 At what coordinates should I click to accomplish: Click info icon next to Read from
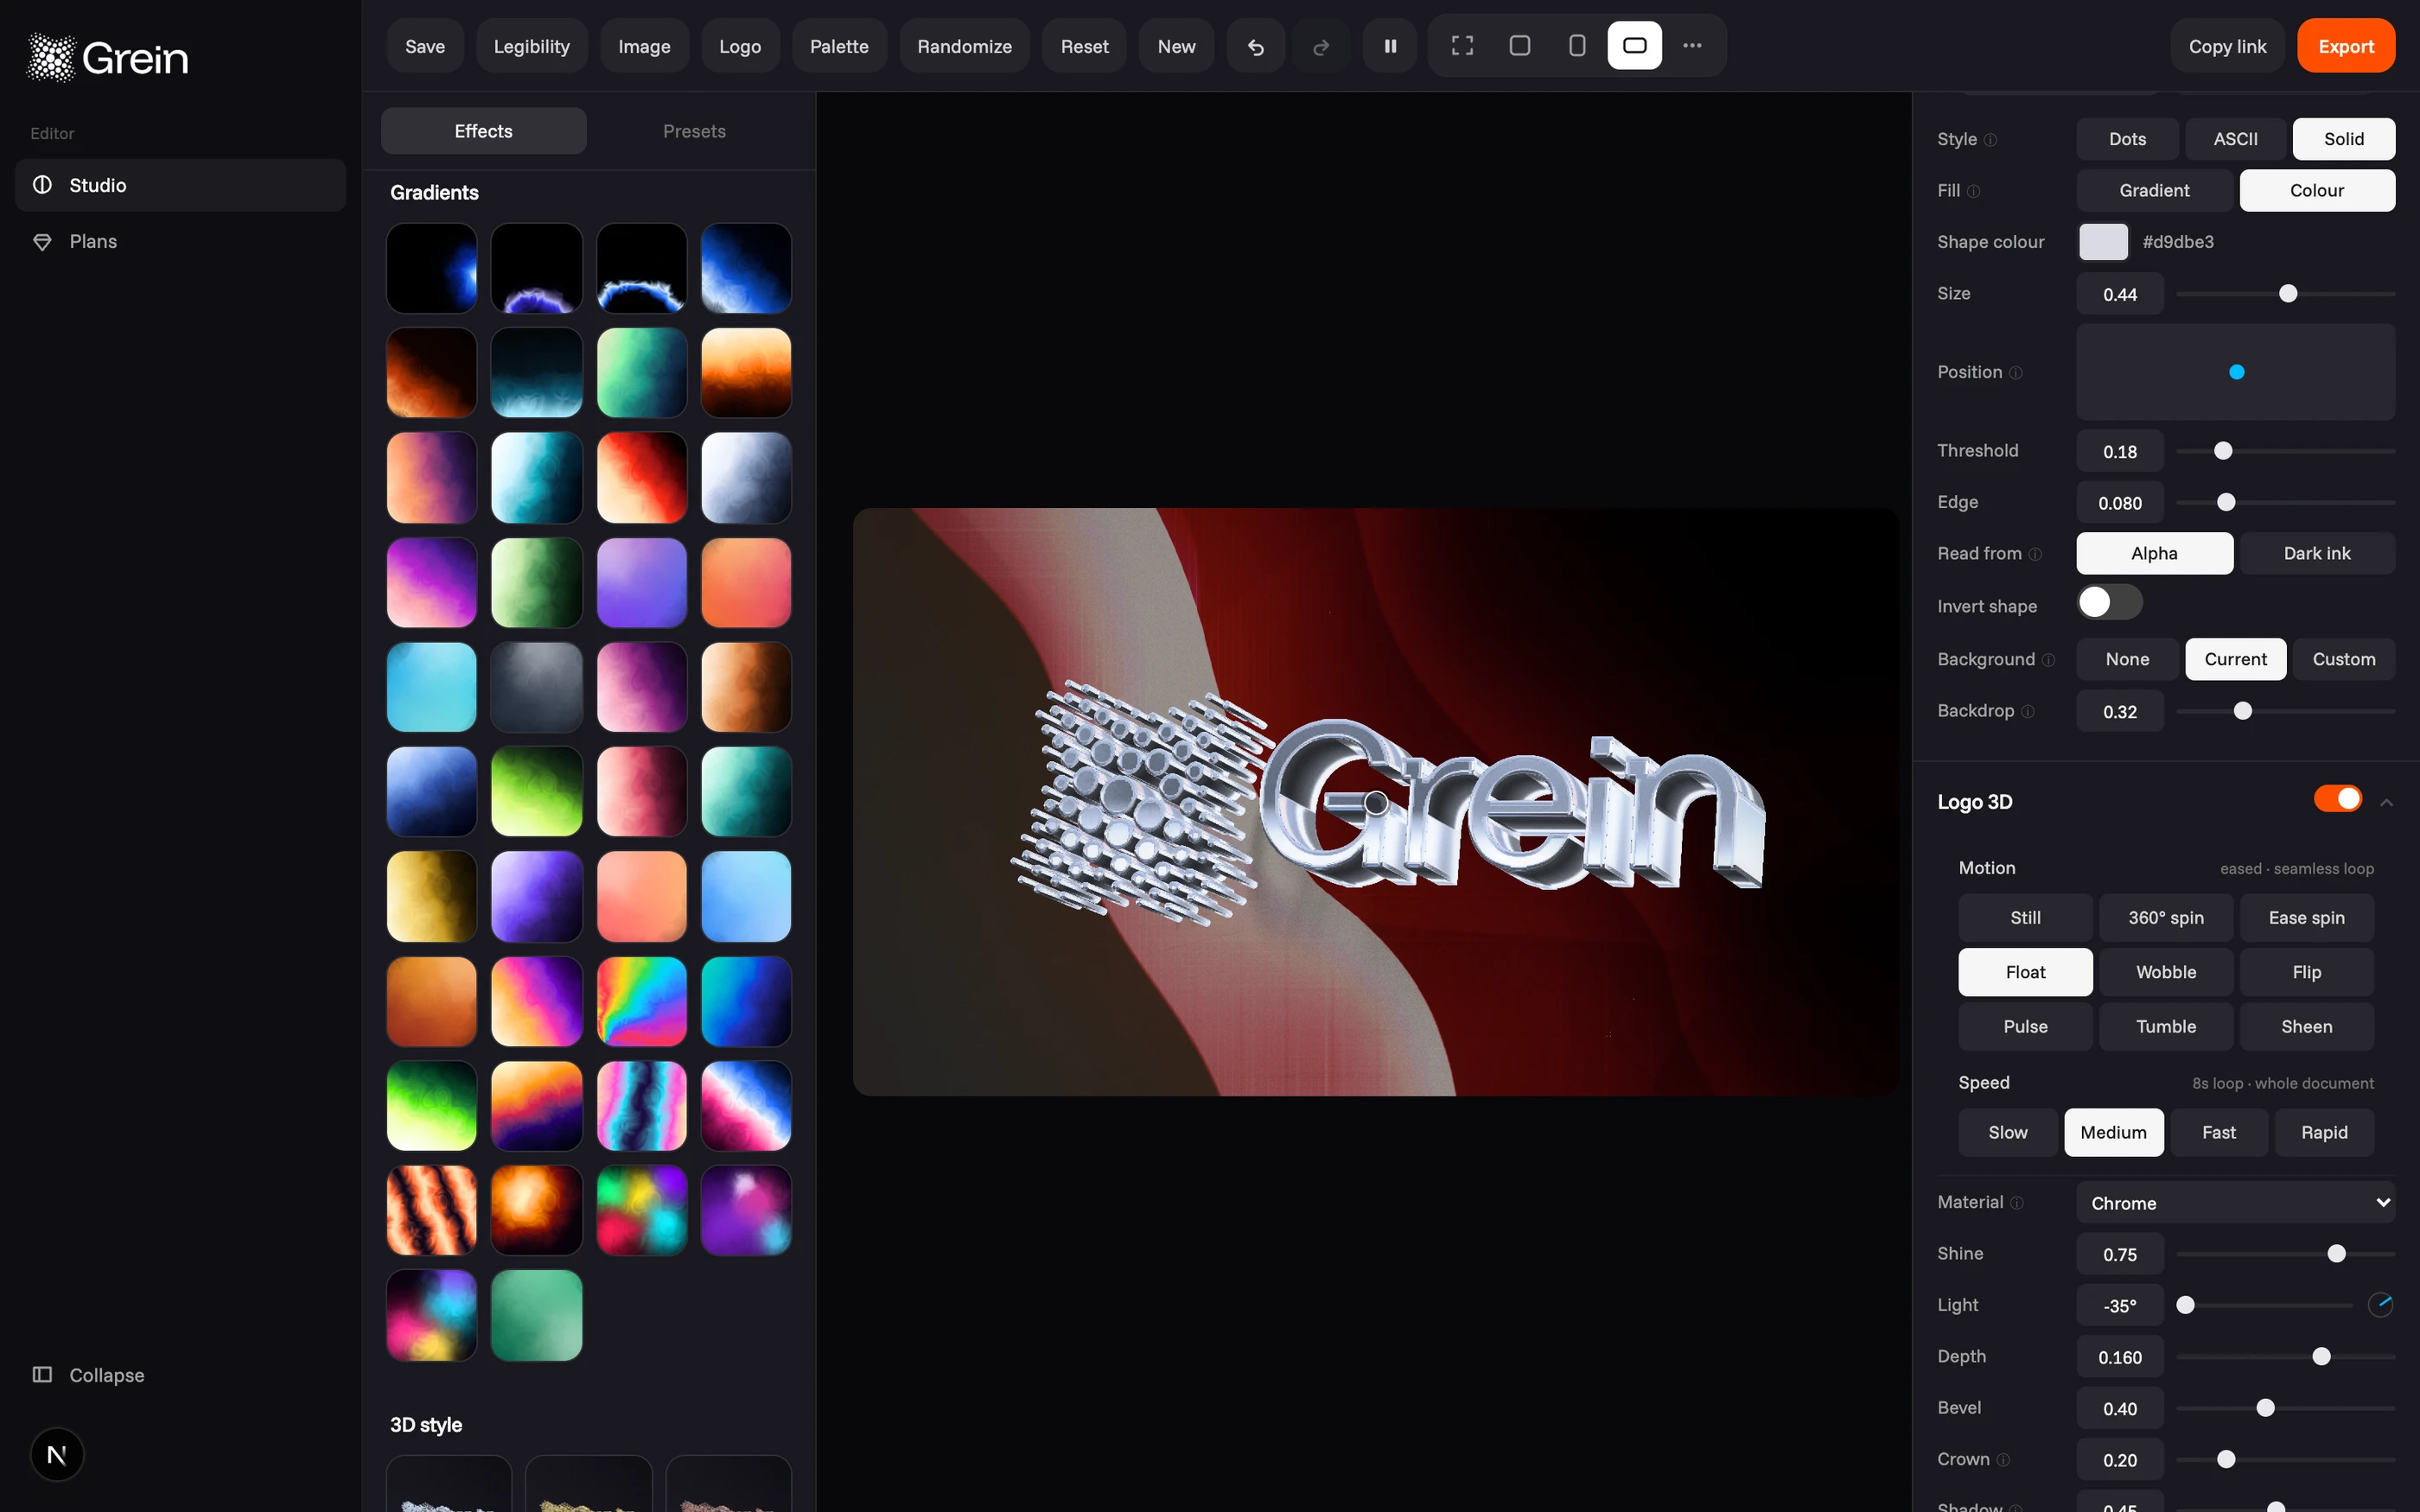(x=2035, y=554)
